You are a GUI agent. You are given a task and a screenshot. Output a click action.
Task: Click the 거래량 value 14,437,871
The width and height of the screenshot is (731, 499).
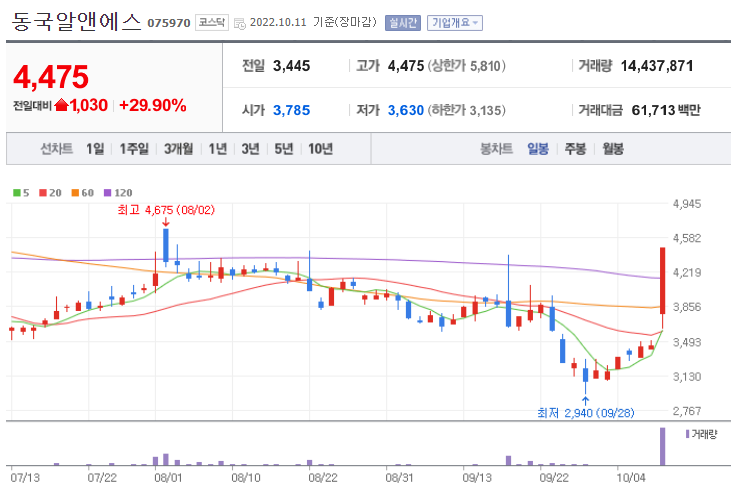[657, 66]
